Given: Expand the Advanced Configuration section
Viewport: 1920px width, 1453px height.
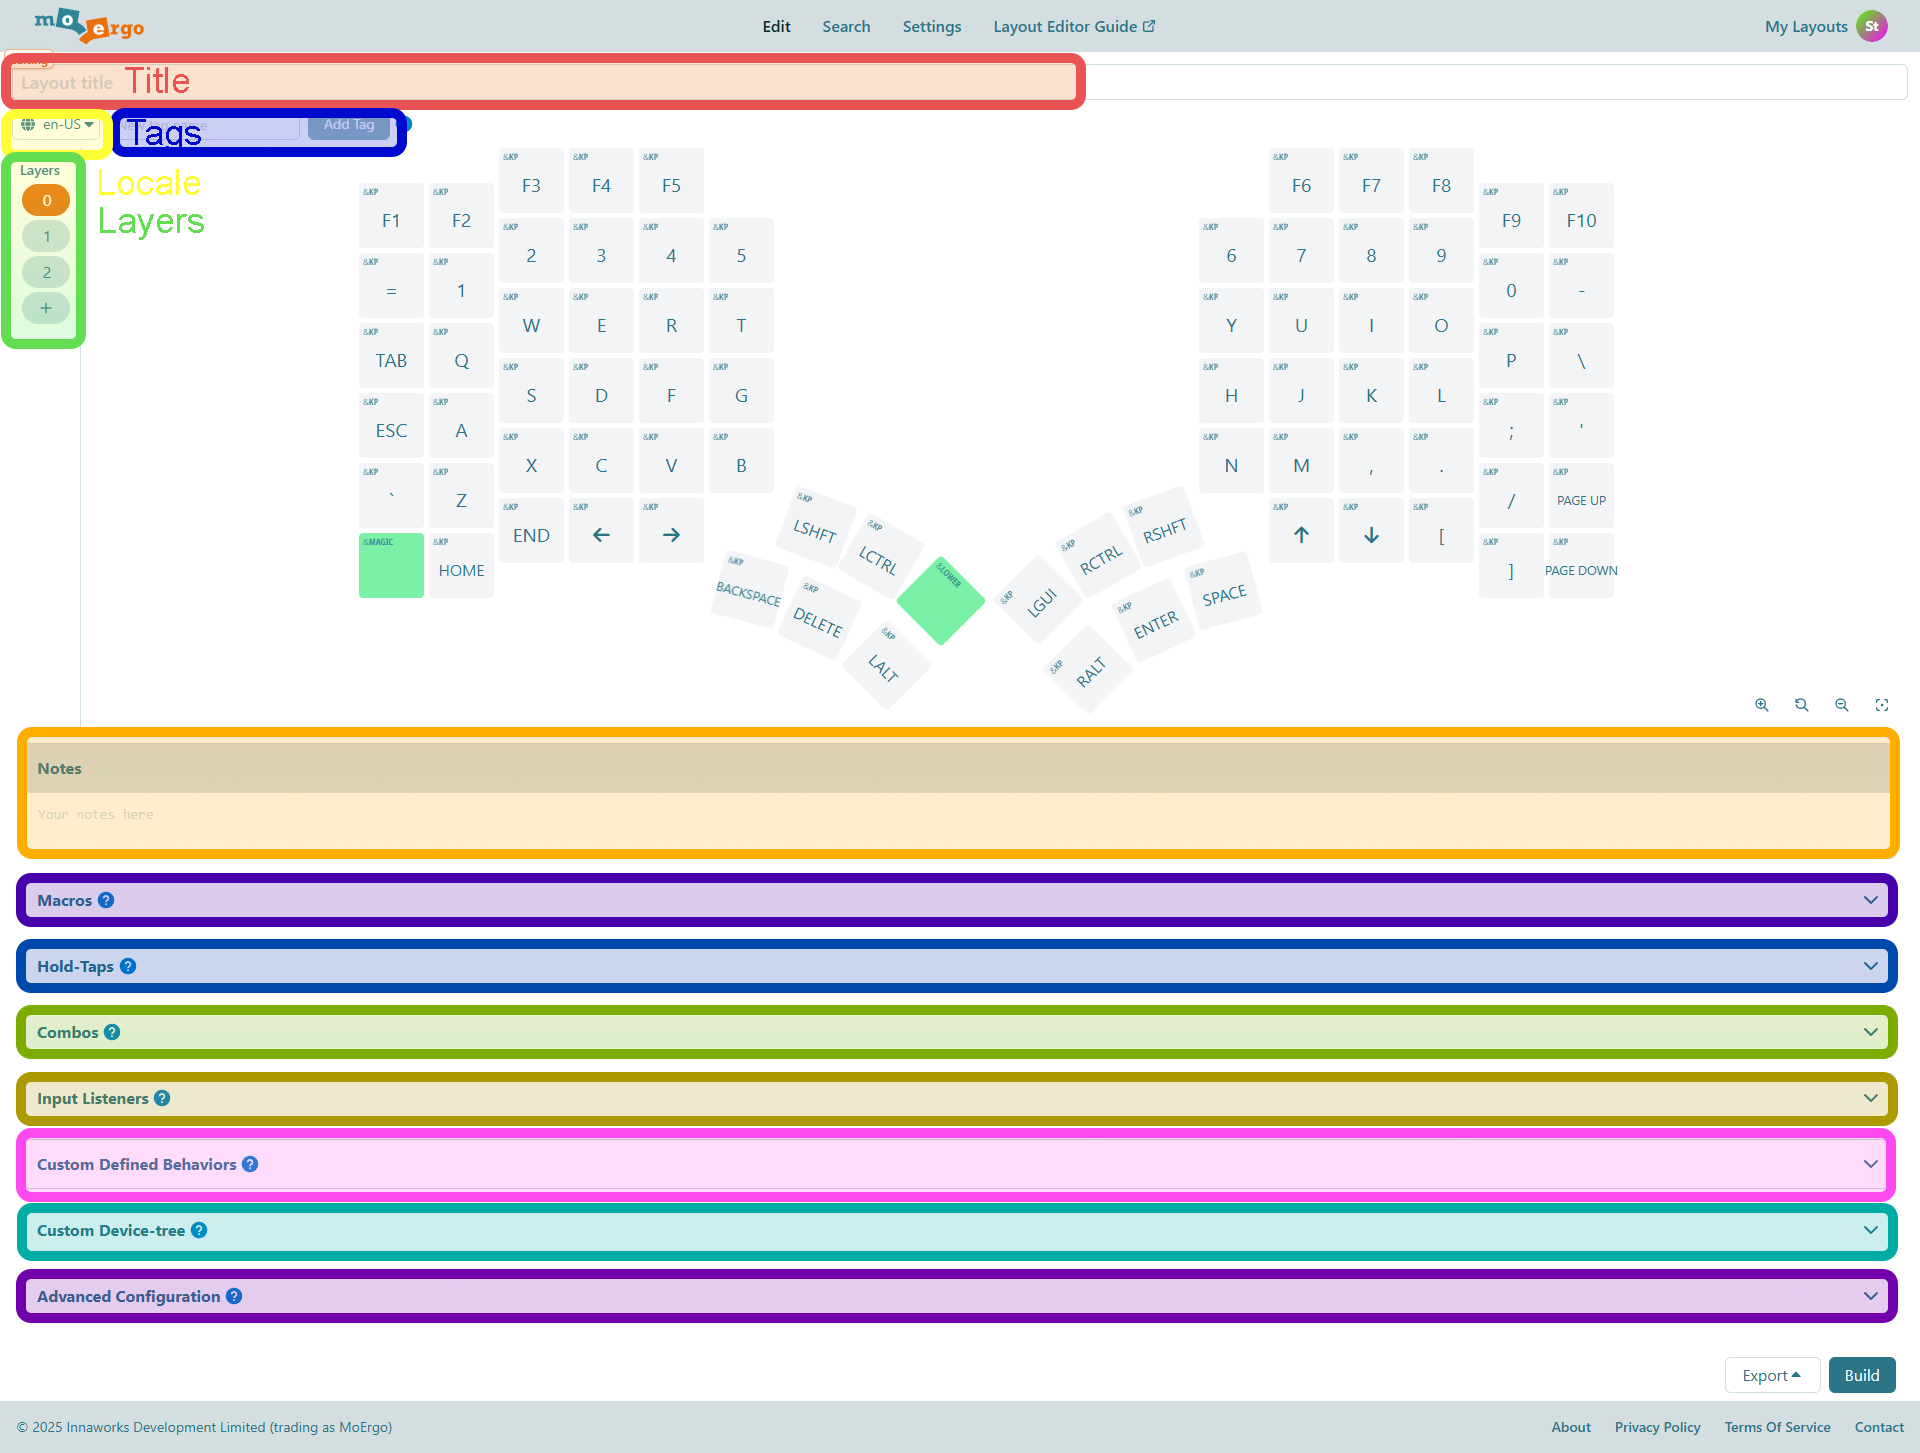Looking at the screenshot, I should (1871, 1295).
